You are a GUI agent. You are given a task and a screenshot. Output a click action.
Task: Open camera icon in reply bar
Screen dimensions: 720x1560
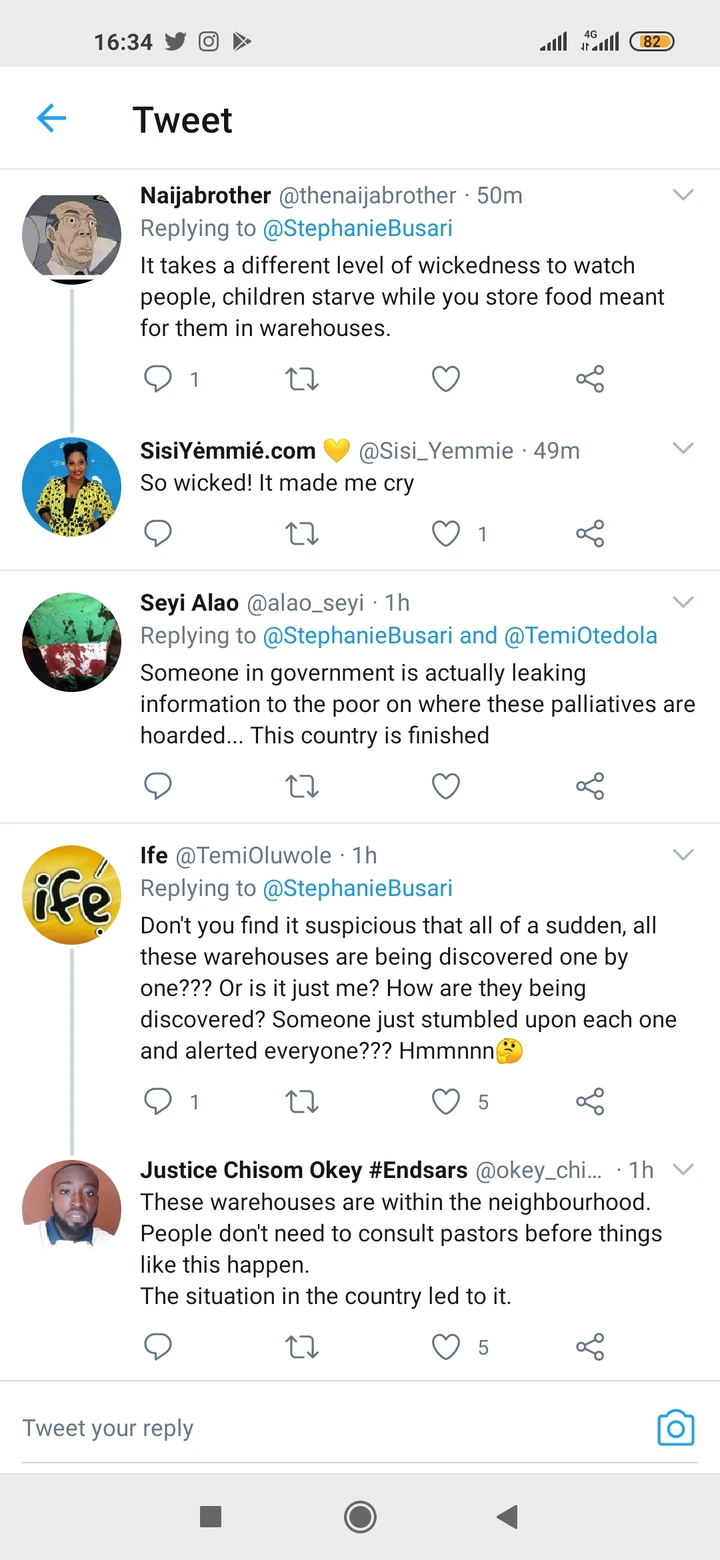click(x=675, y=1428)
